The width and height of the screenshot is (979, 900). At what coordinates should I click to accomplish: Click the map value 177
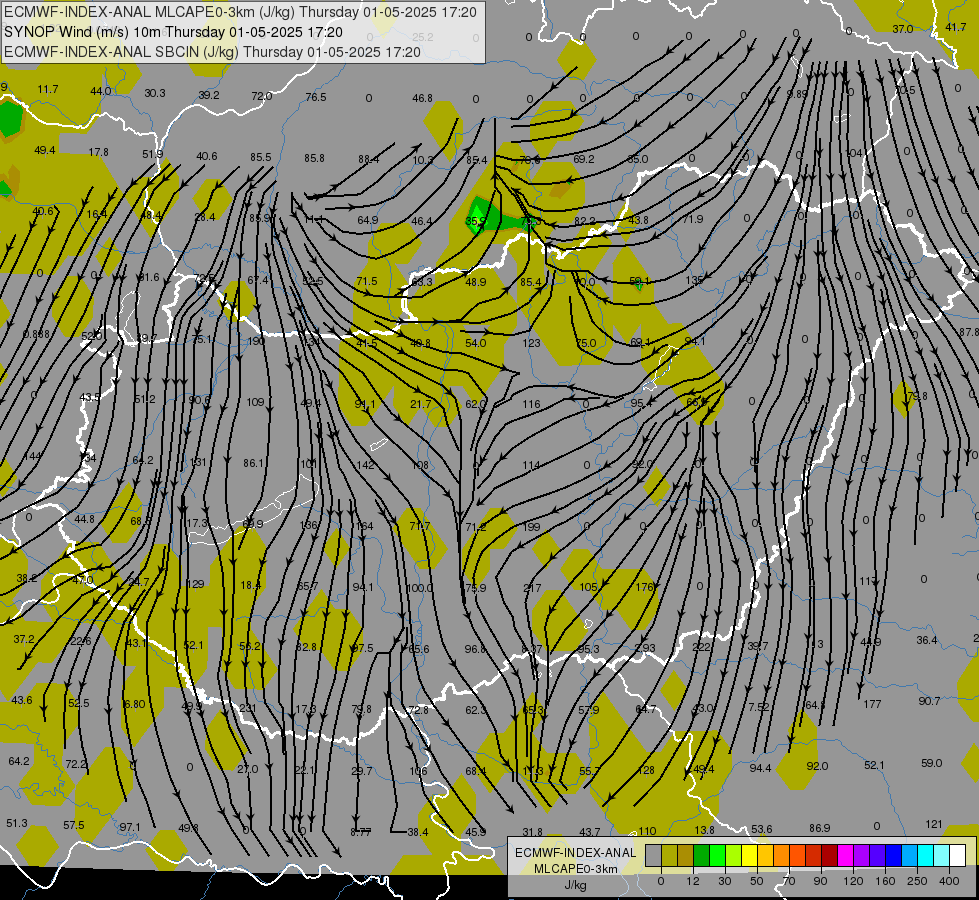tap(872, 704)
